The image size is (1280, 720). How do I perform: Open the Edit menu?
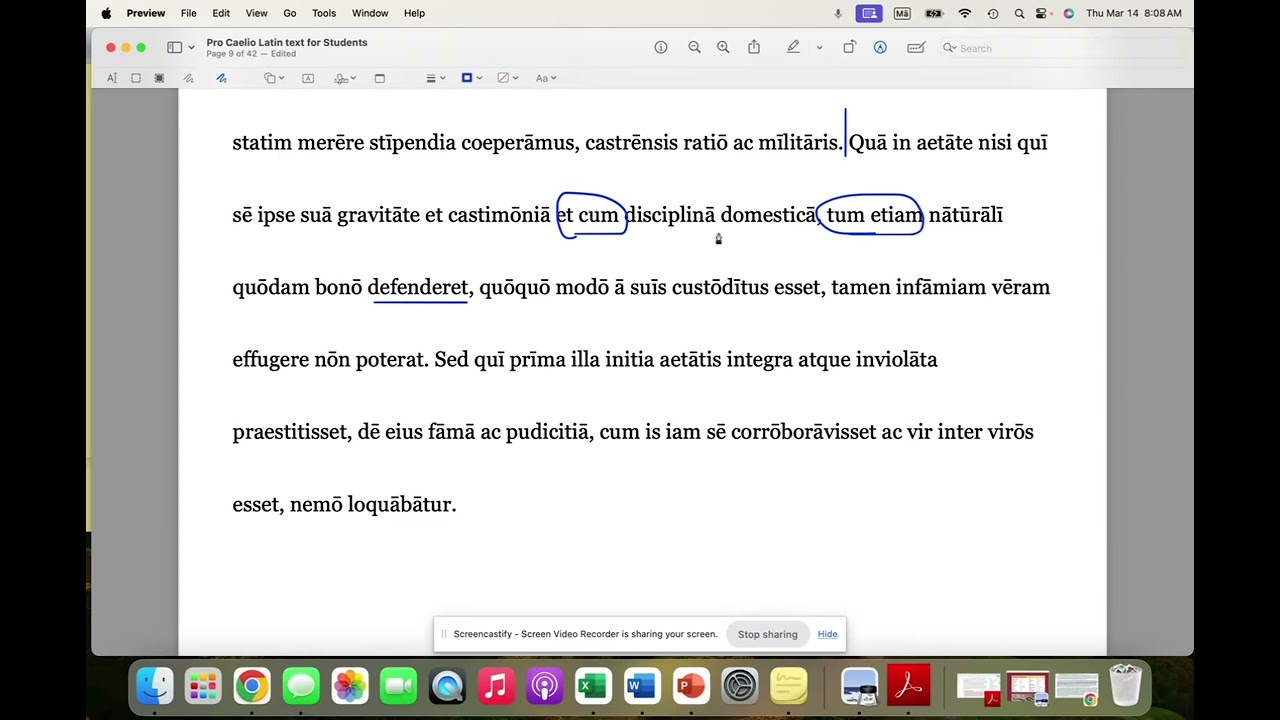click(221, 13)
